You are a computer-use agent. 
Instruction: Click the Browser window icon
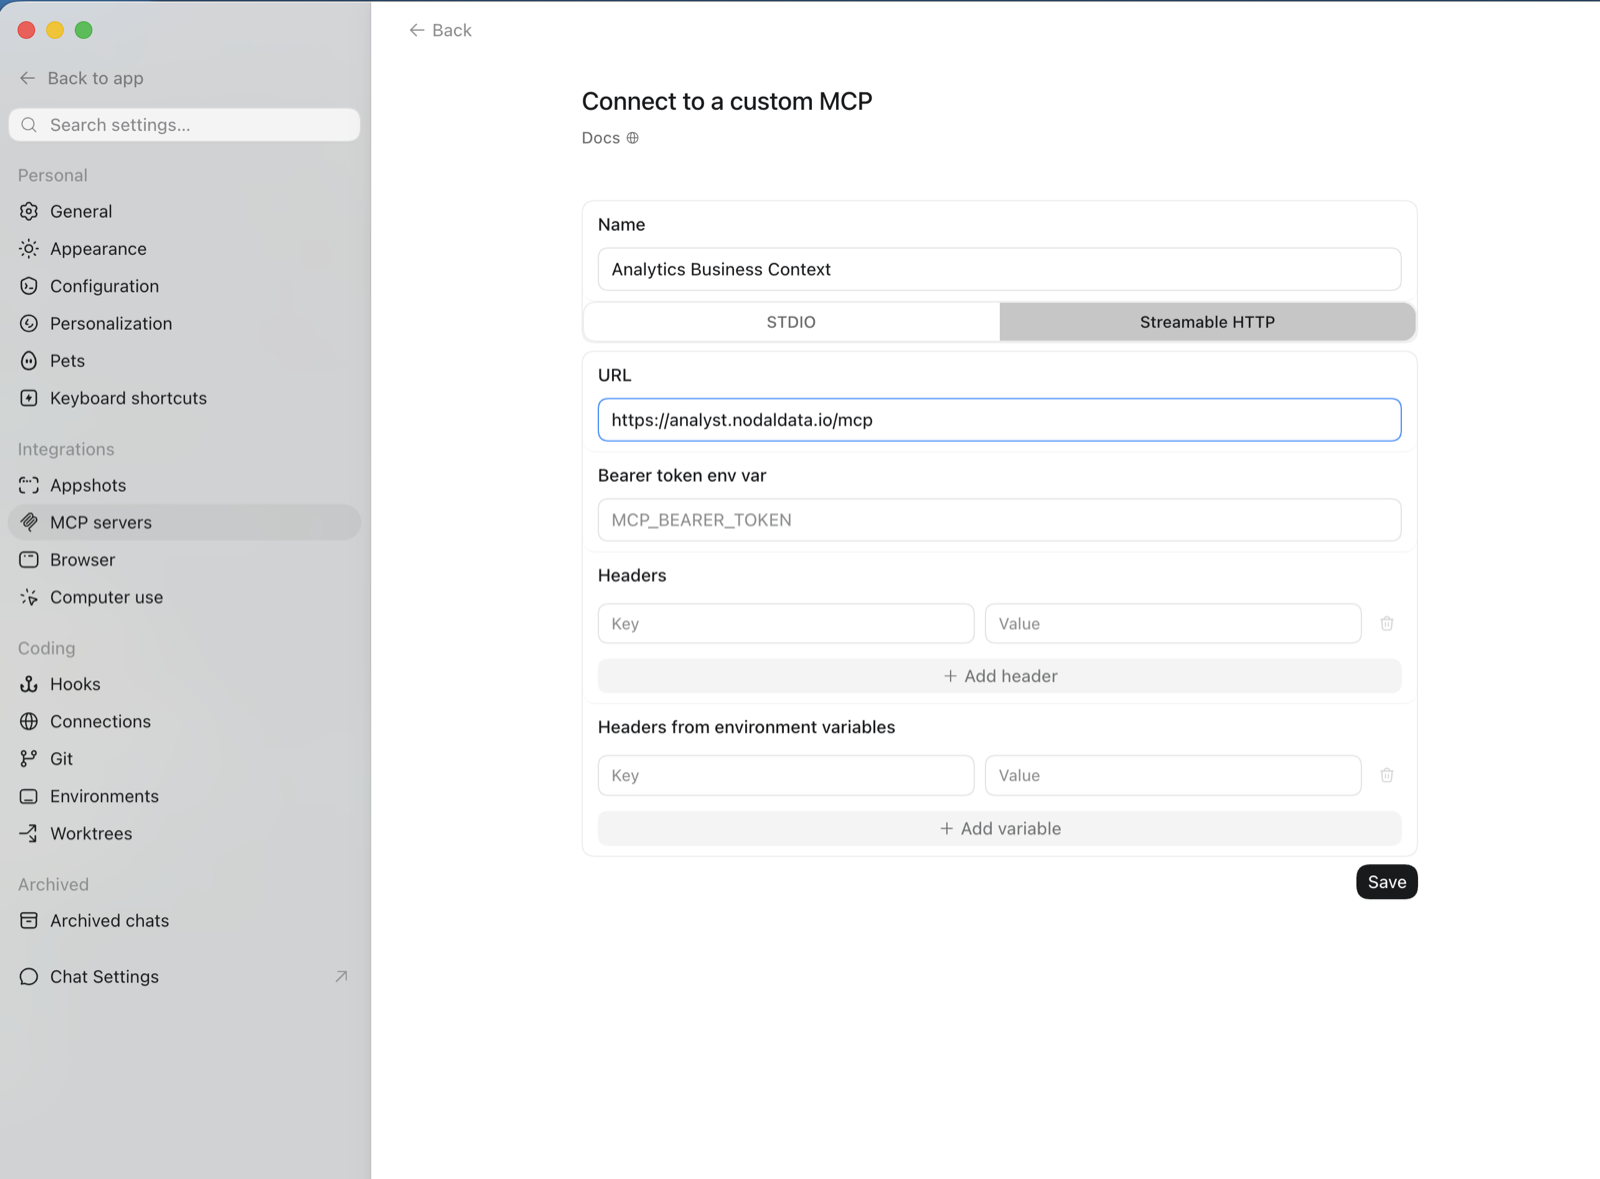coord(29,560)
